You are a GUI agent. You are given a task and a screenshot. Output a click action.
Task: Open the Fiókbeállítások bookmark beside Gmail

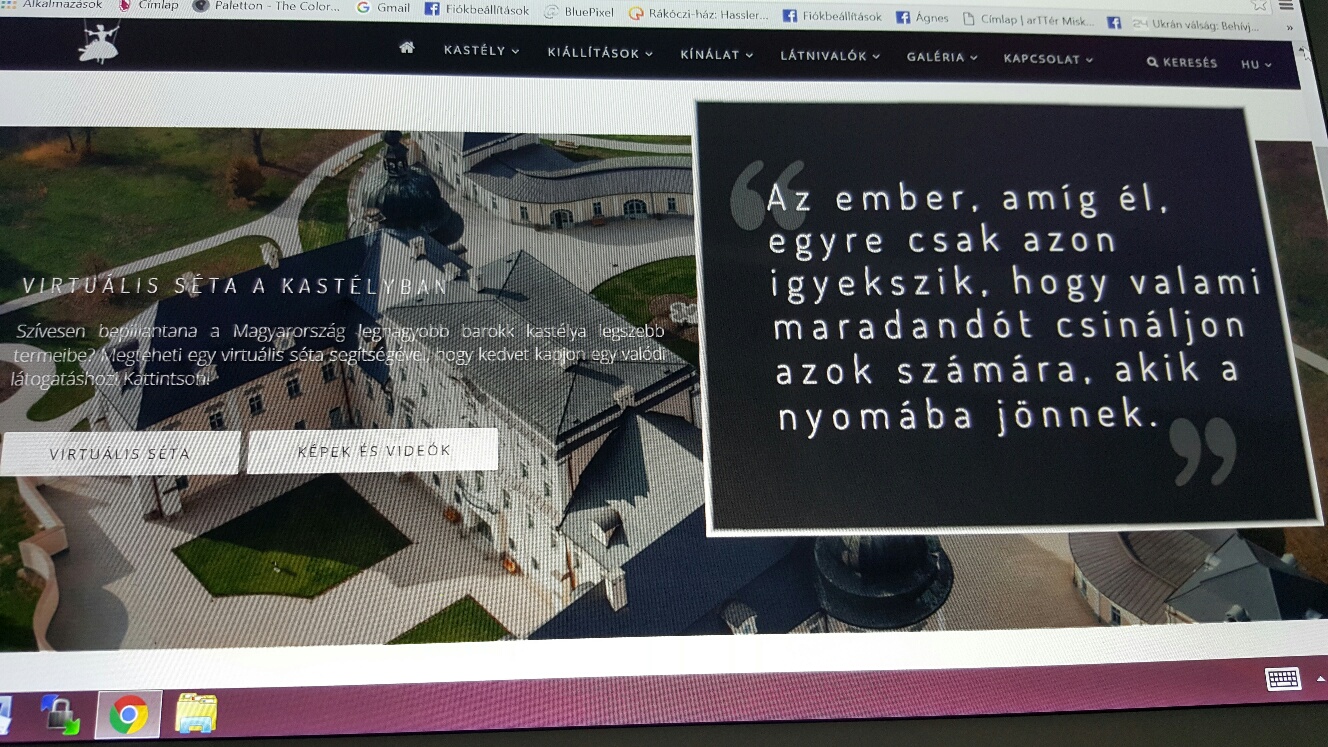(x=476, y=10)
